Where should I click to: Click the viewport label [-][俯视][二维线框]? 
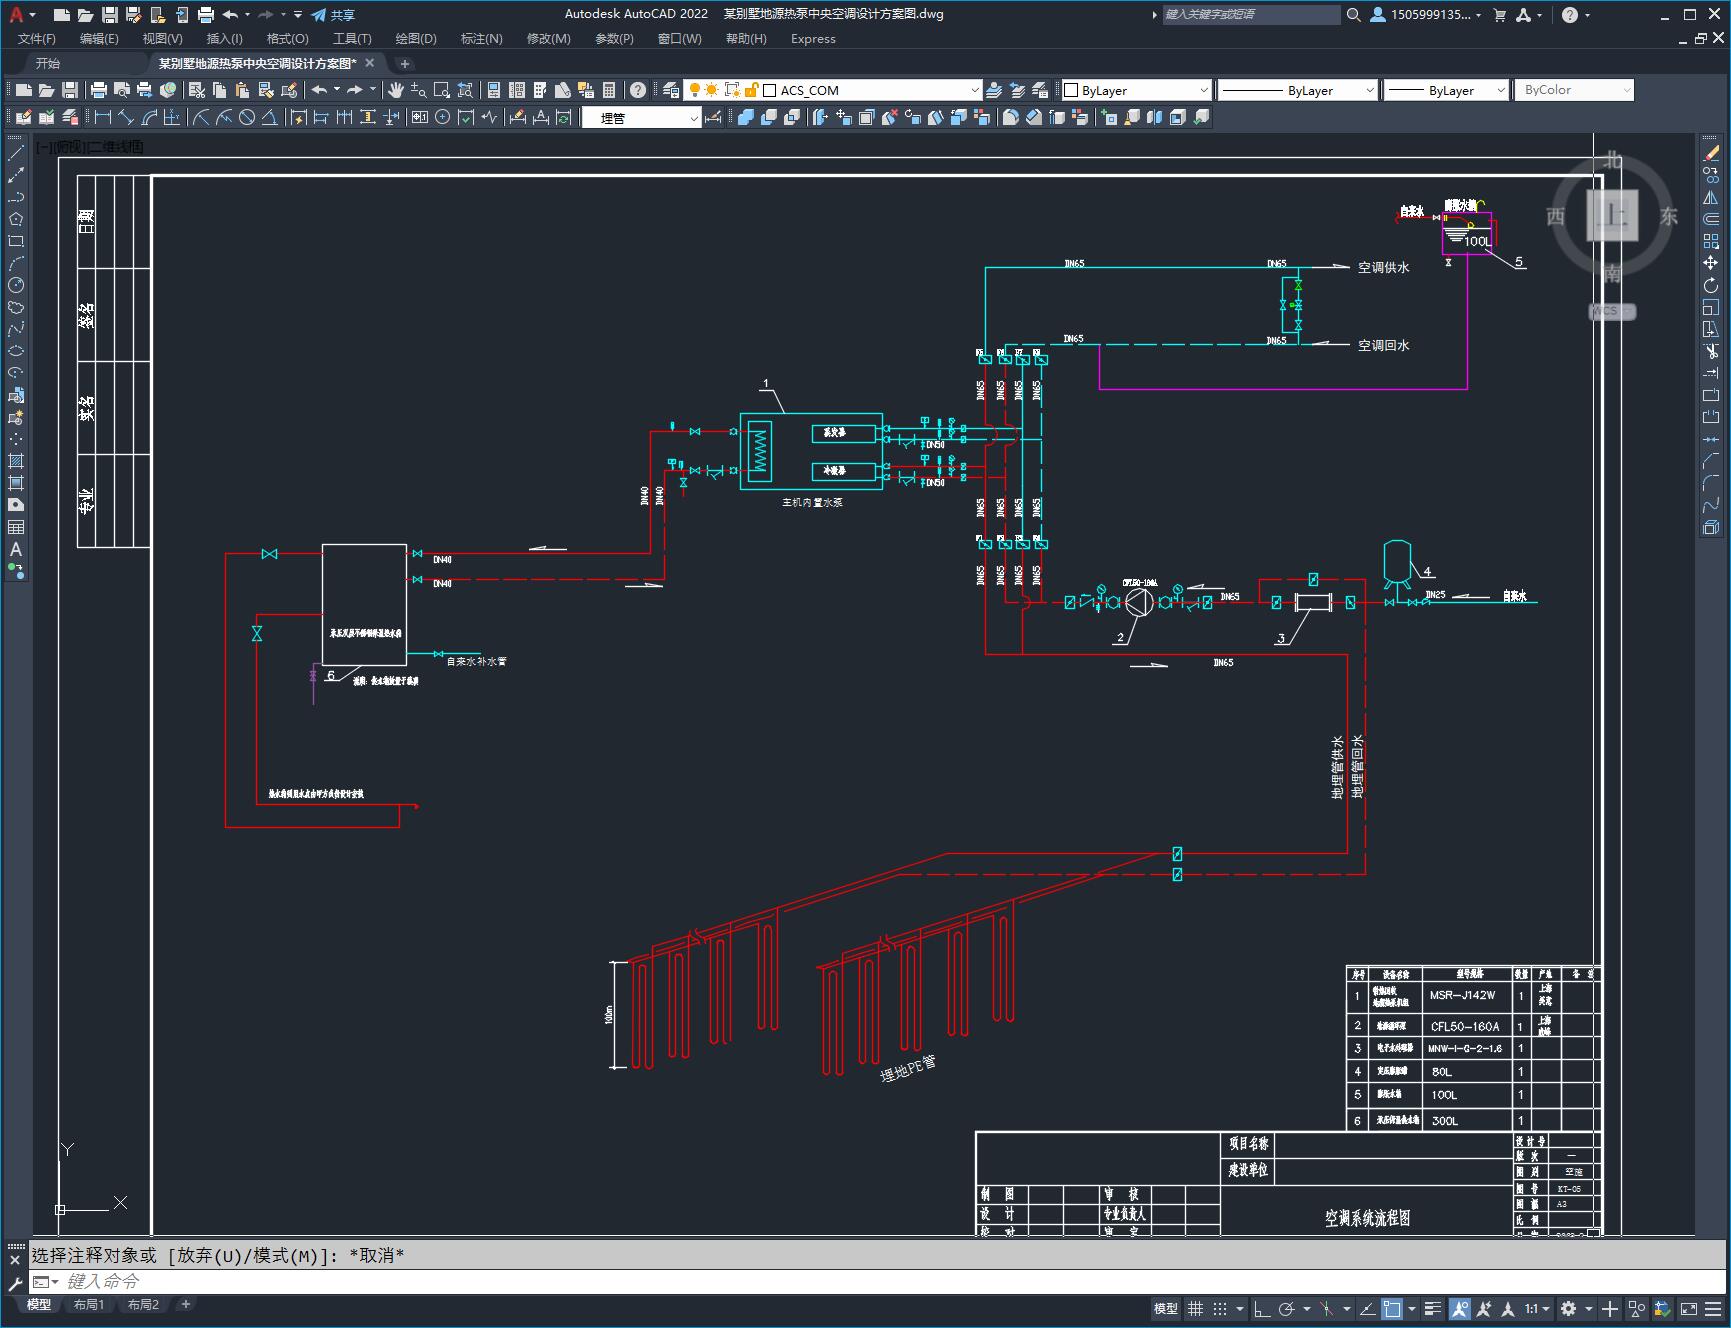coord(90,146)
